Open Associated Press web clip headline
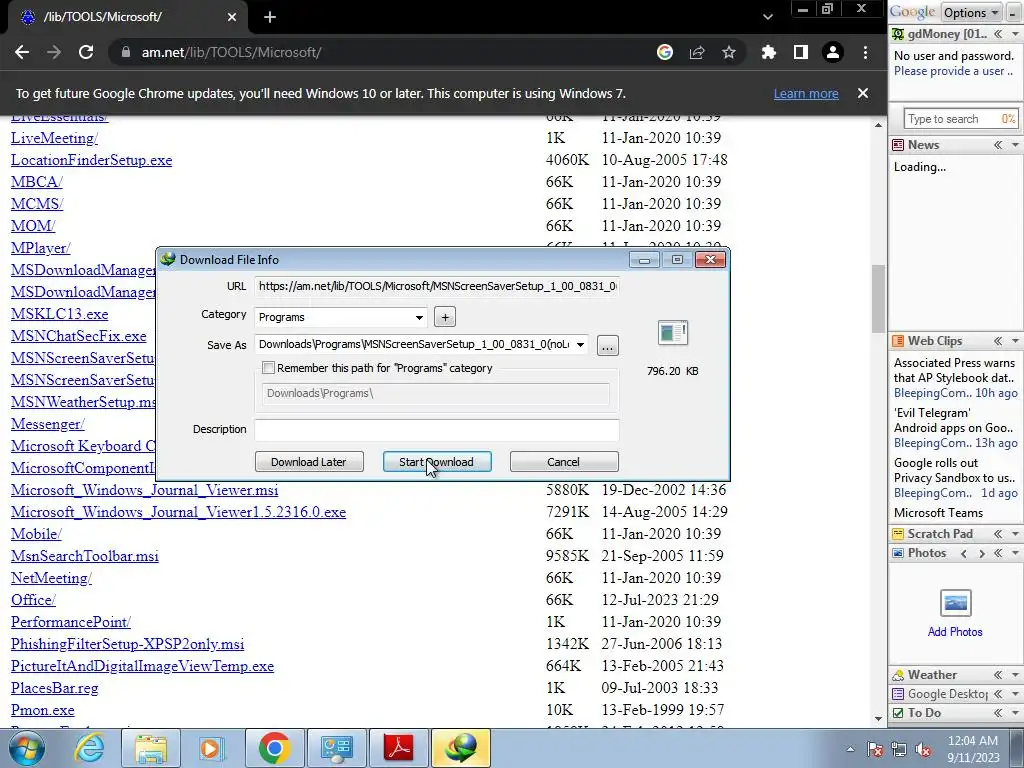1024x768 pixels. (x=954, y=370)
